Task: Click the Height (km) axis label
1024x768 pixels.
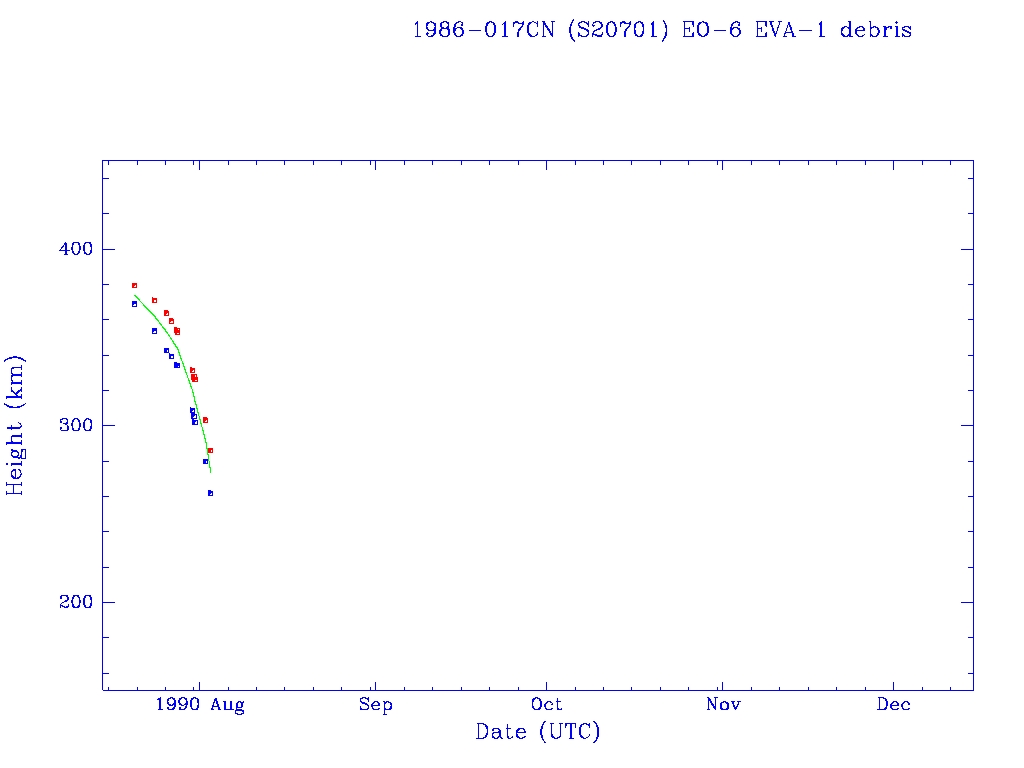Action: [x=16, y=425]
